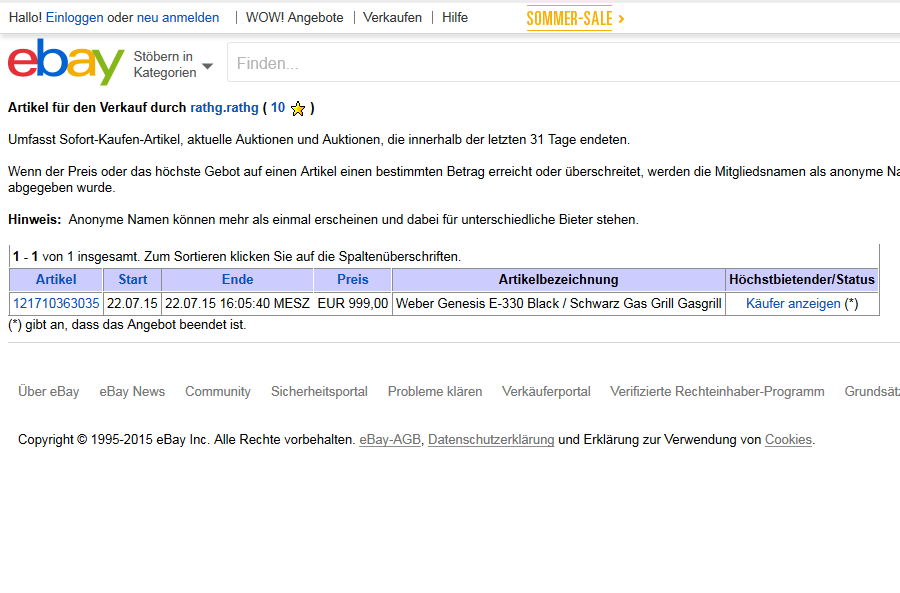This screenshot has width=900, height=593.
Task: Select the price cell EUR 999,00
Action: click(x=353, y=304)
